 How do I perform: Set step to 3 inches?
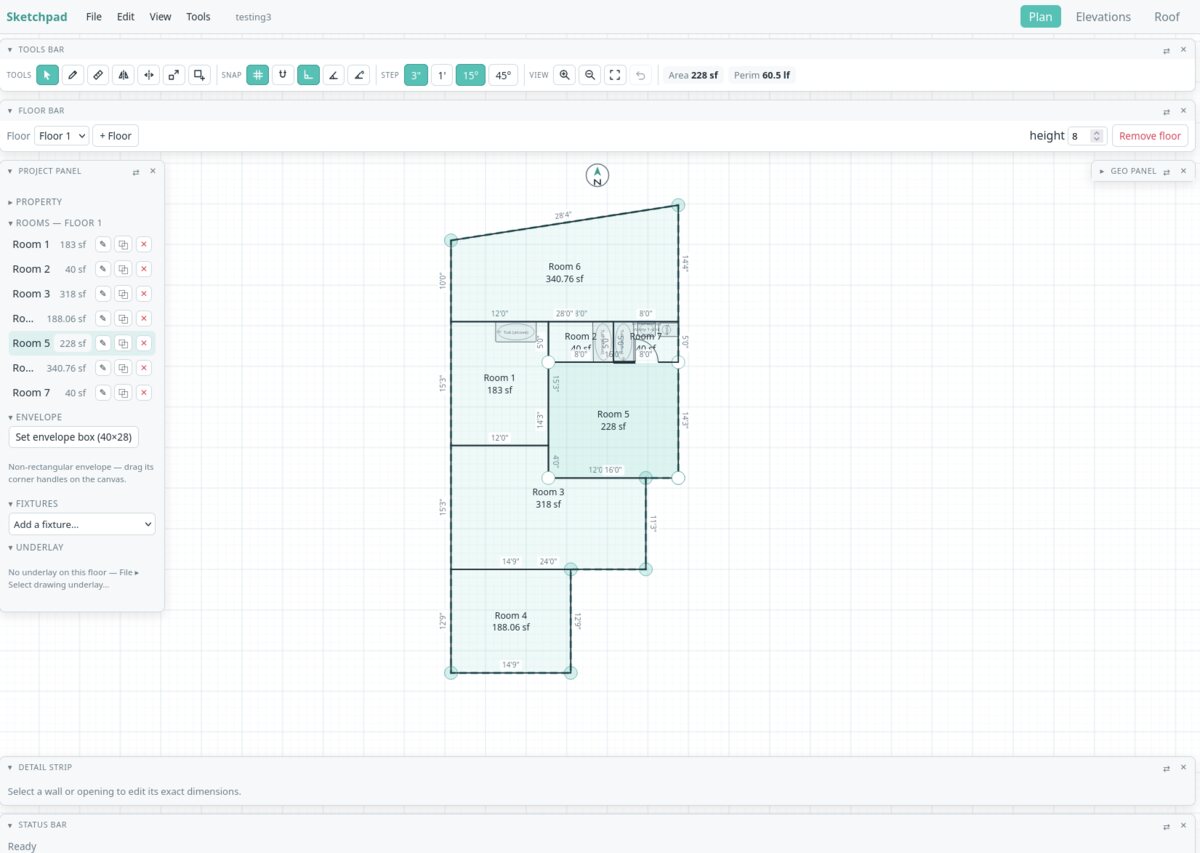pos(416,75)
